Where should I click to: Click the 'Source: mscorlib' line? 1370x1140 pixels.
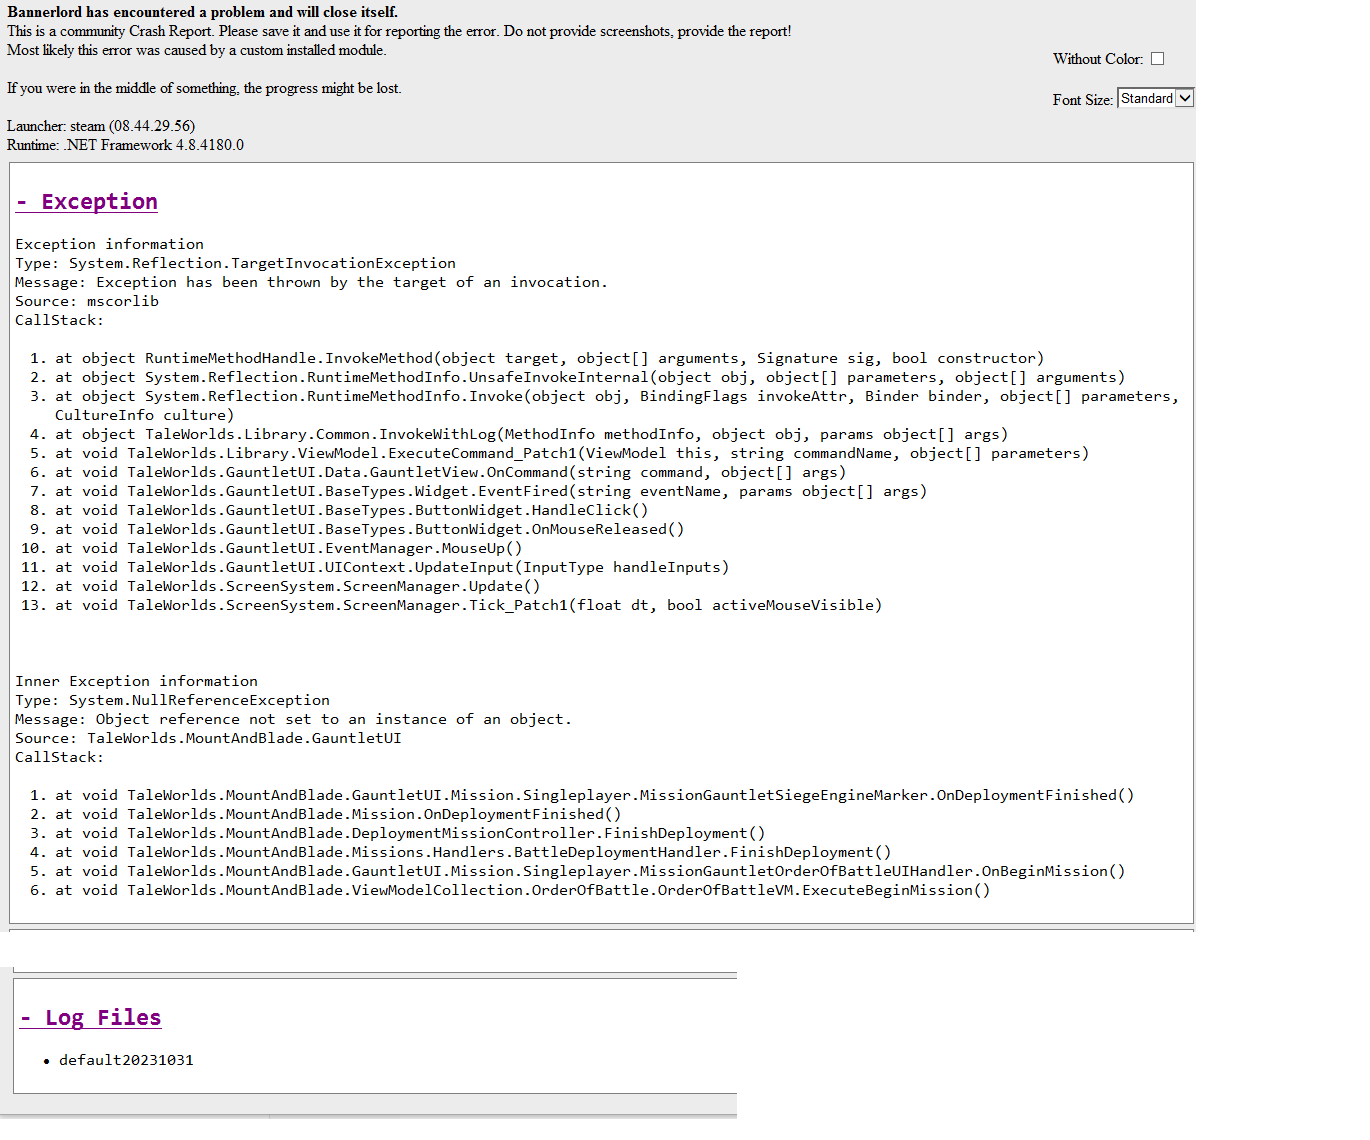click(87, 301)
